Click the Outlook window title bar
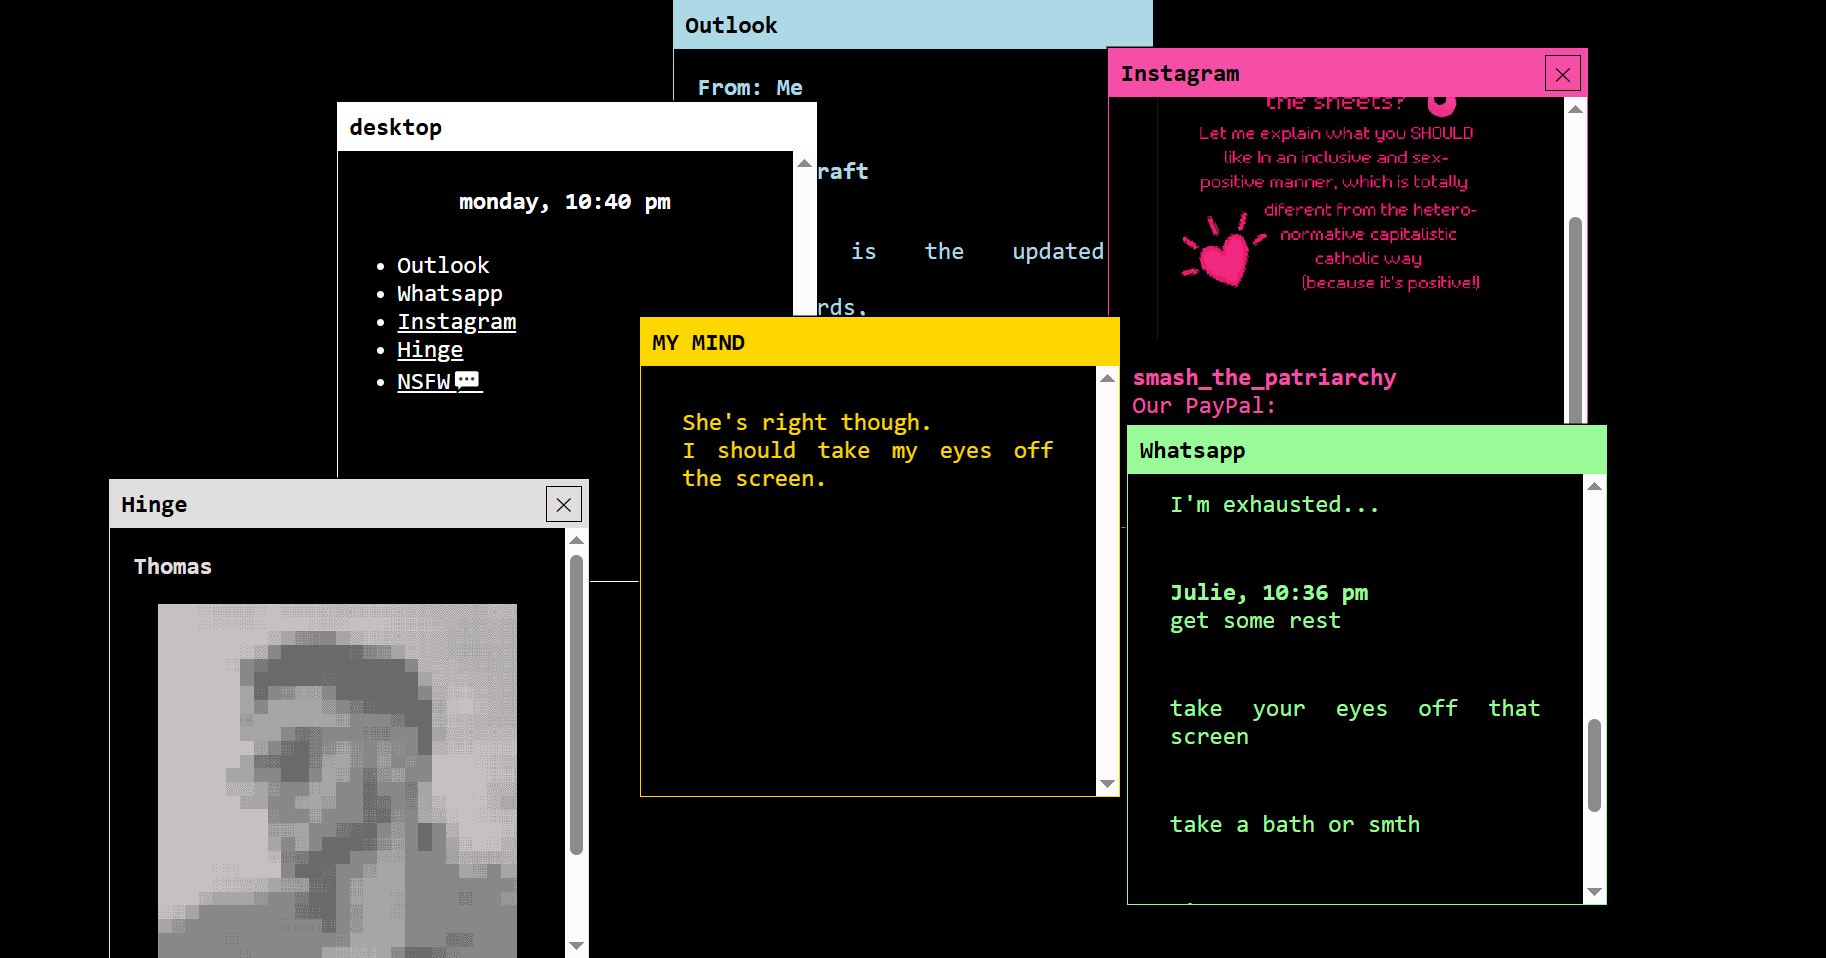 click(x=913, y=25)
